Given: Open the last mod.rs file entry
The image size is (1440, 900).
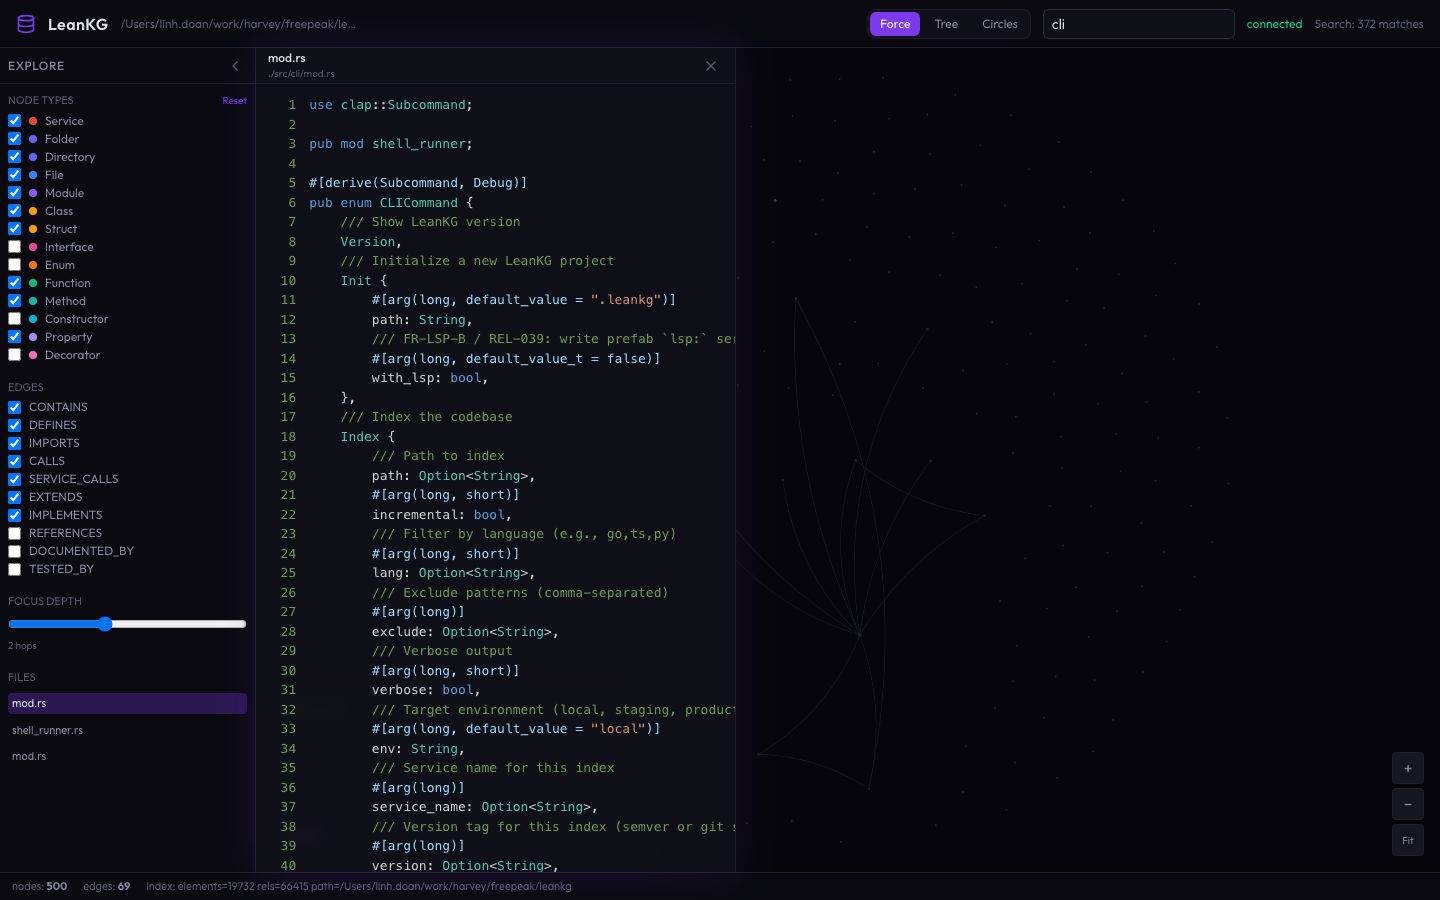Looking at the screenshot, I should [127, 756].
